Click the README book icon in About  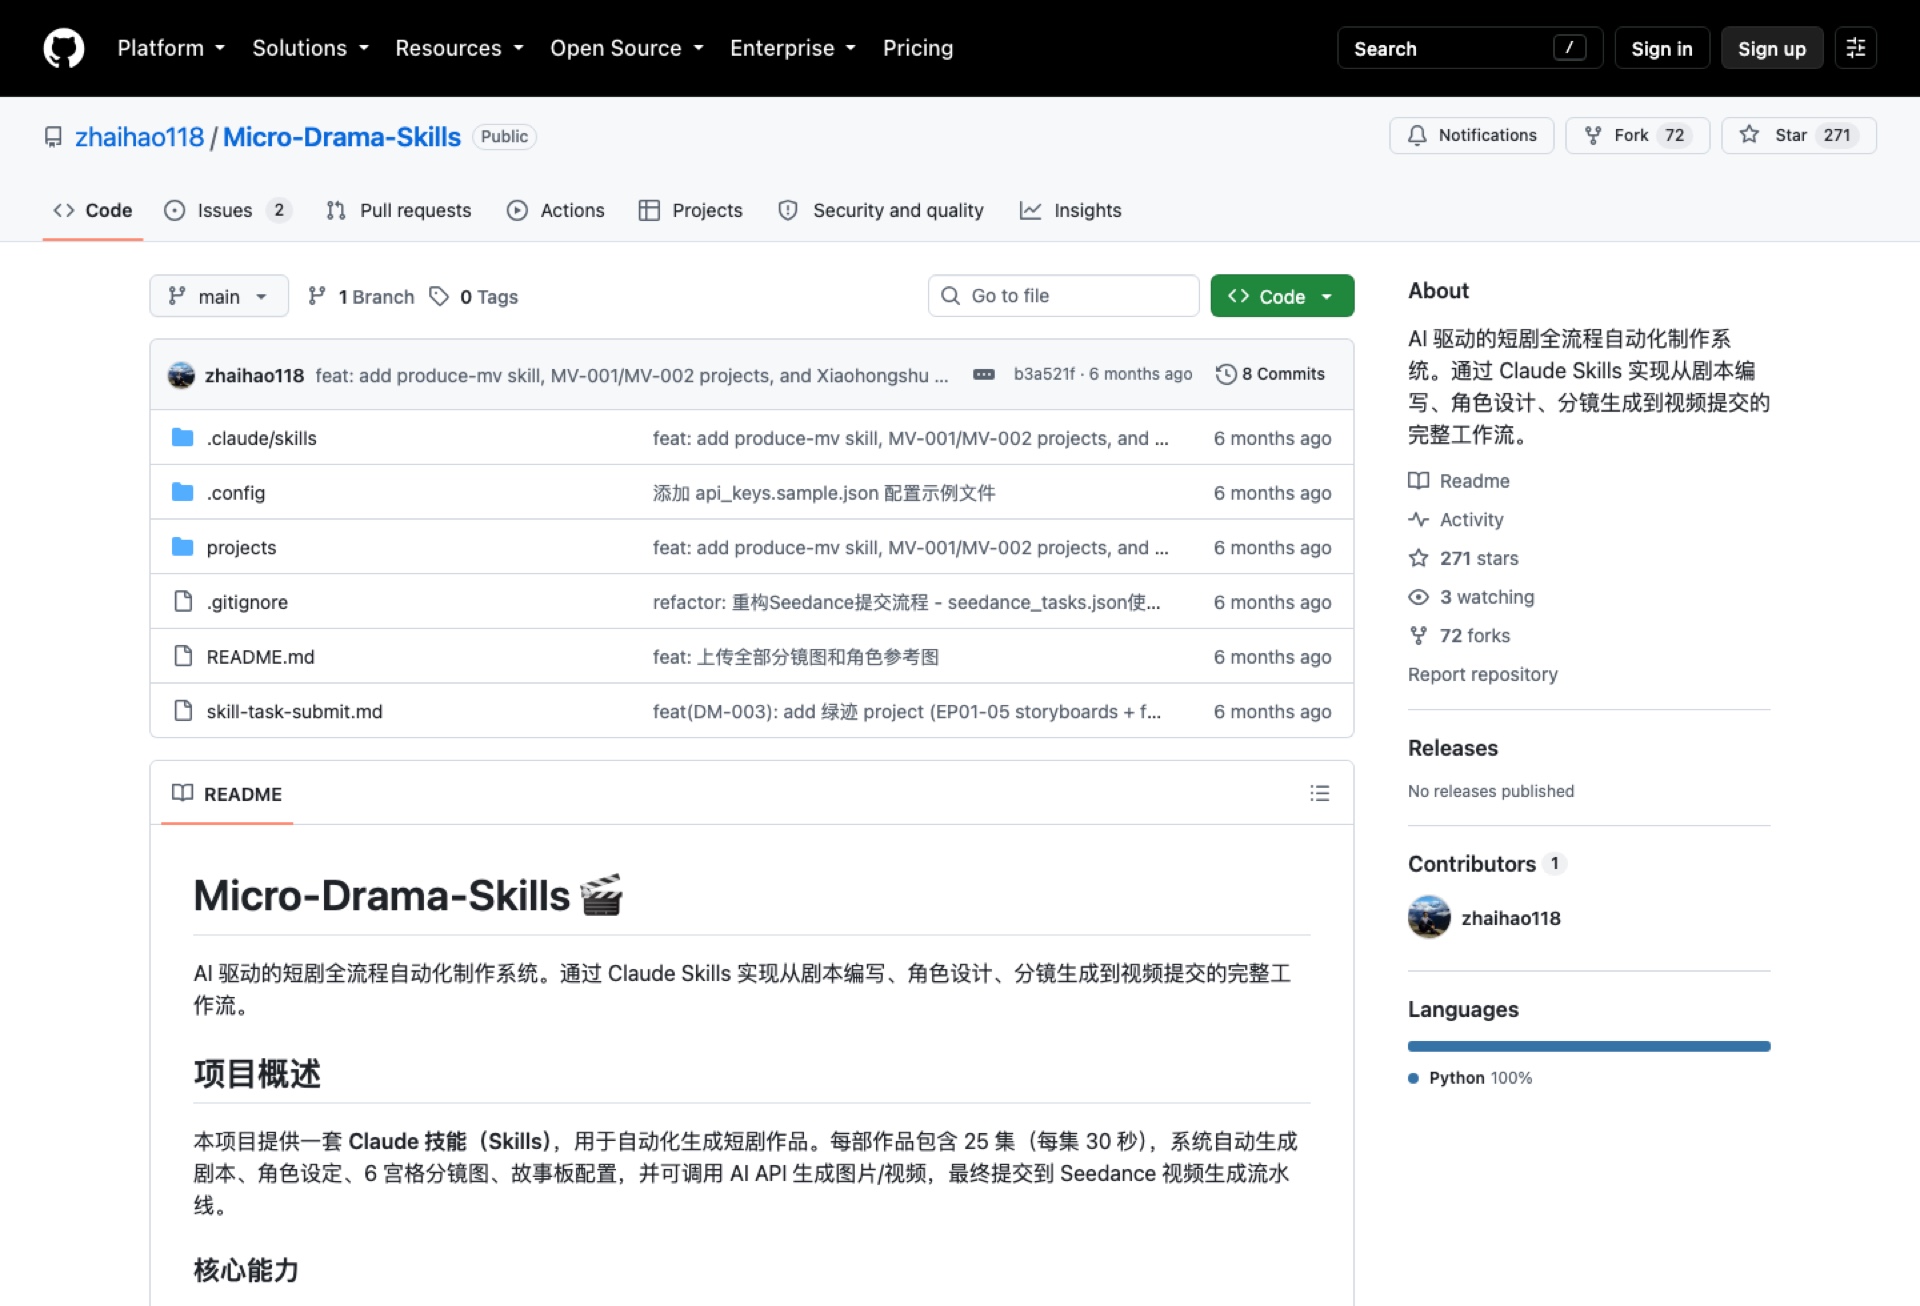coord(1418,480)
